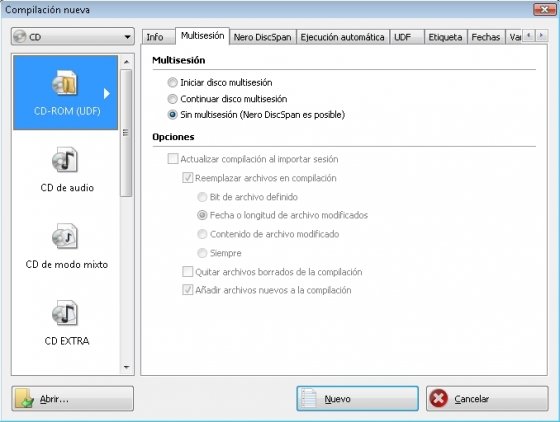Click the compilation list scrollbar thumb
This screenshot has height=422, width=560.
(x=126, y=133)
